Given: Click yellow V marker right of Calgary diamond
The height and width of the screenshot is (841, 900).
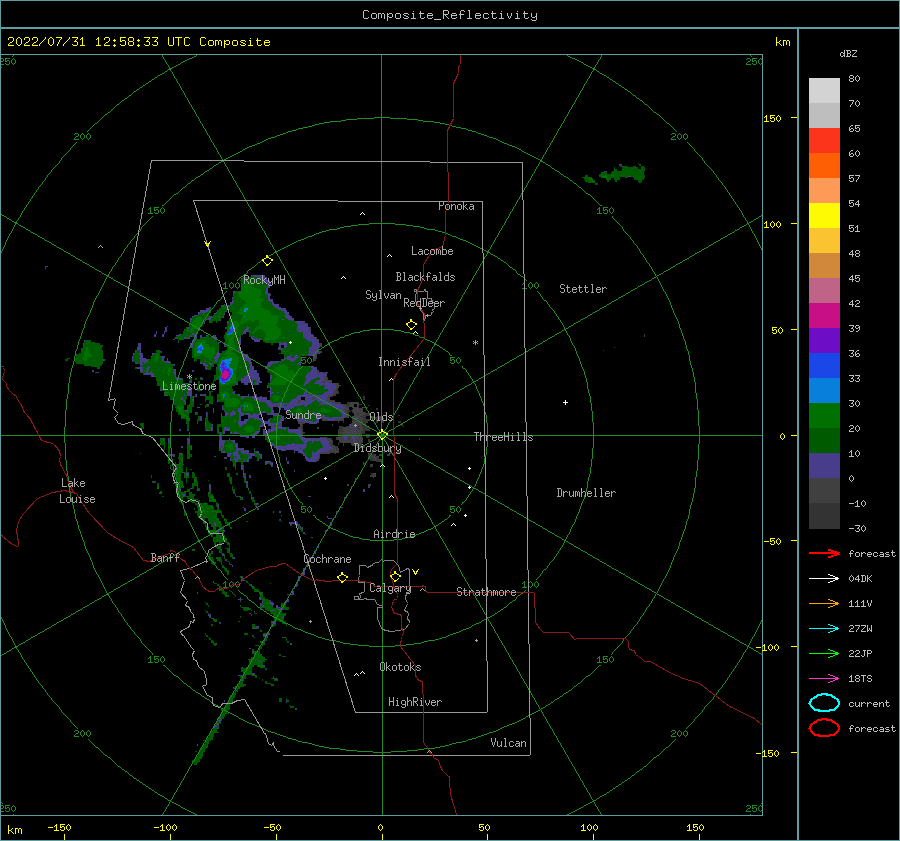Looking at the screenshot, I should (x=416, y=572).
